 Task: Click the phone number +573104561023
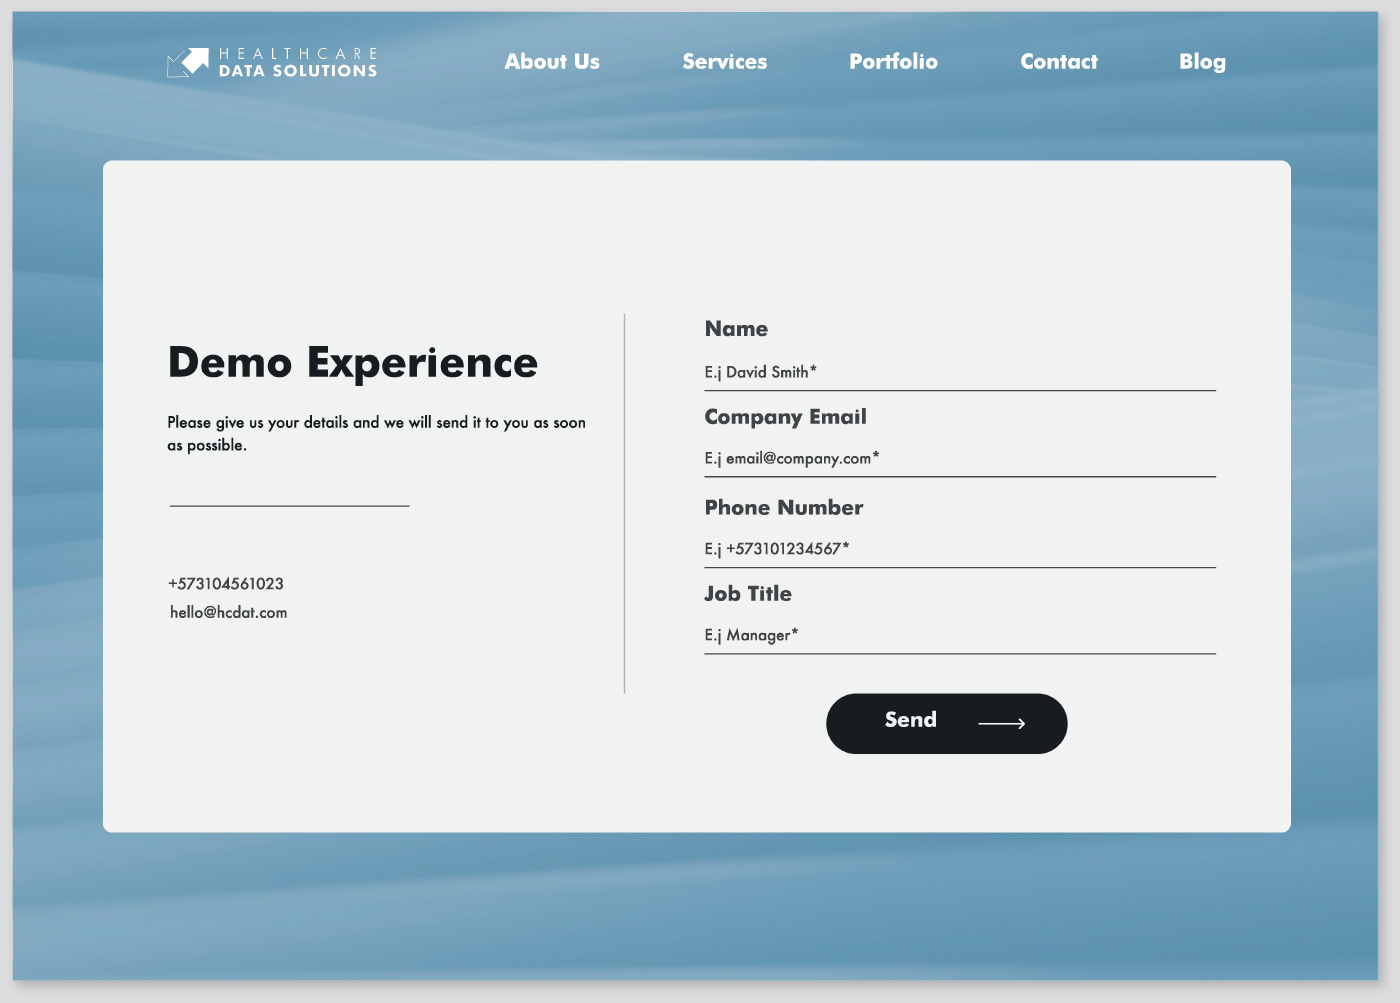pyautogui.click(x=226, y=584)
